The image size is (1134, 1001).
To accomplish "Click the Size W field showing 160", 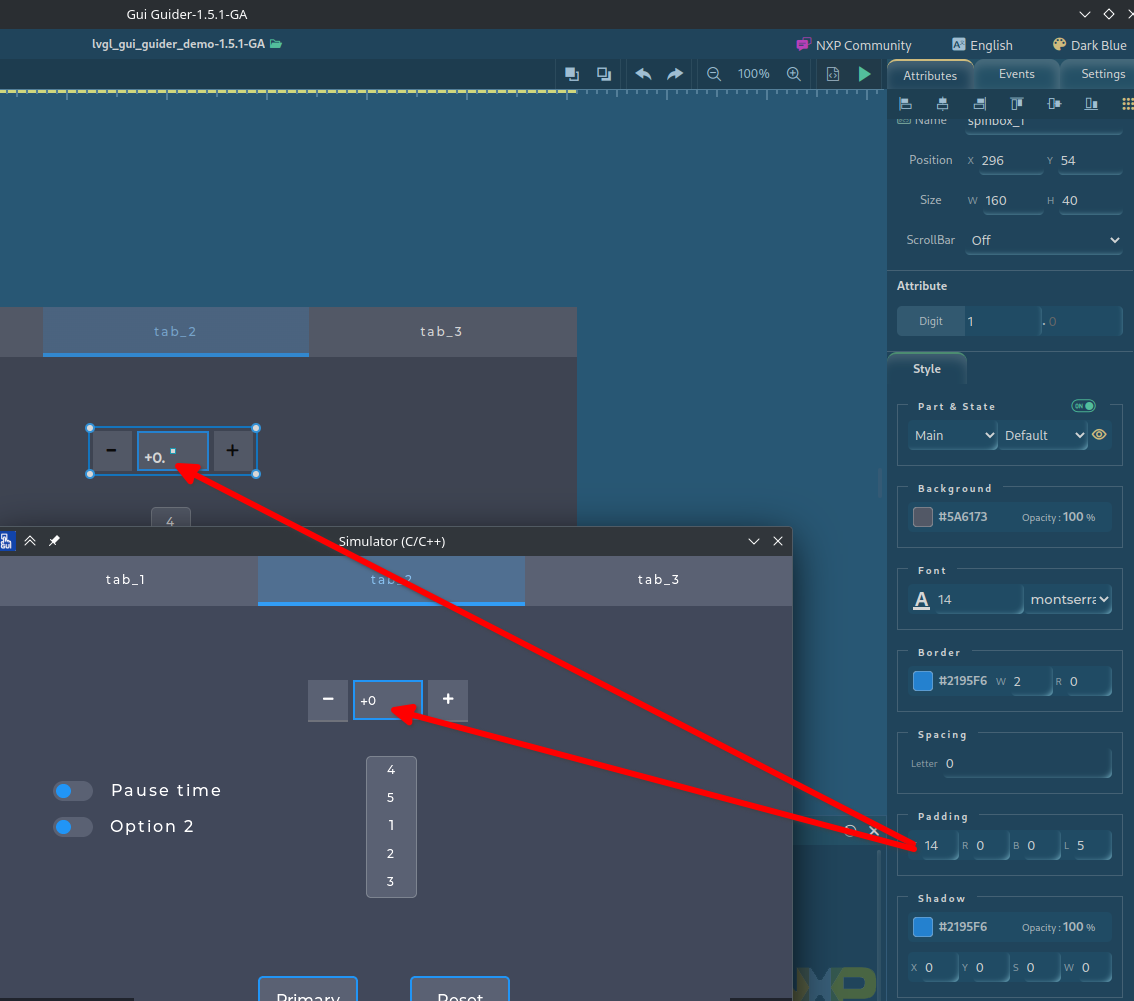I will pos(1012,200).
